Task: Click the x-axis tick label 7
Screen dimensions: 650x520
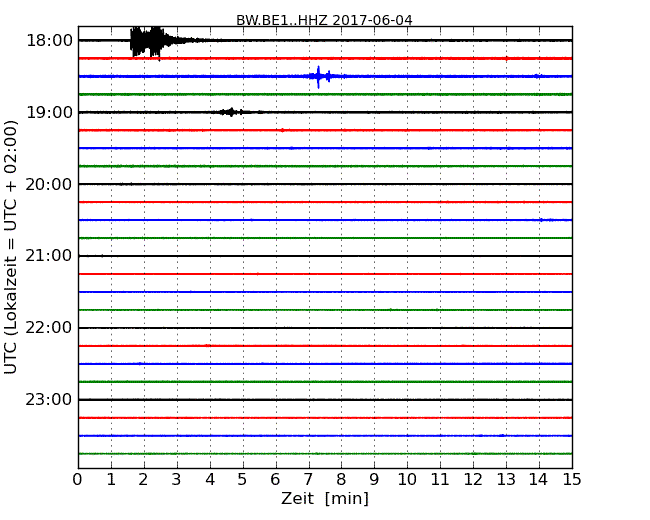Action: pyautogui.click(x=308, y=479)
